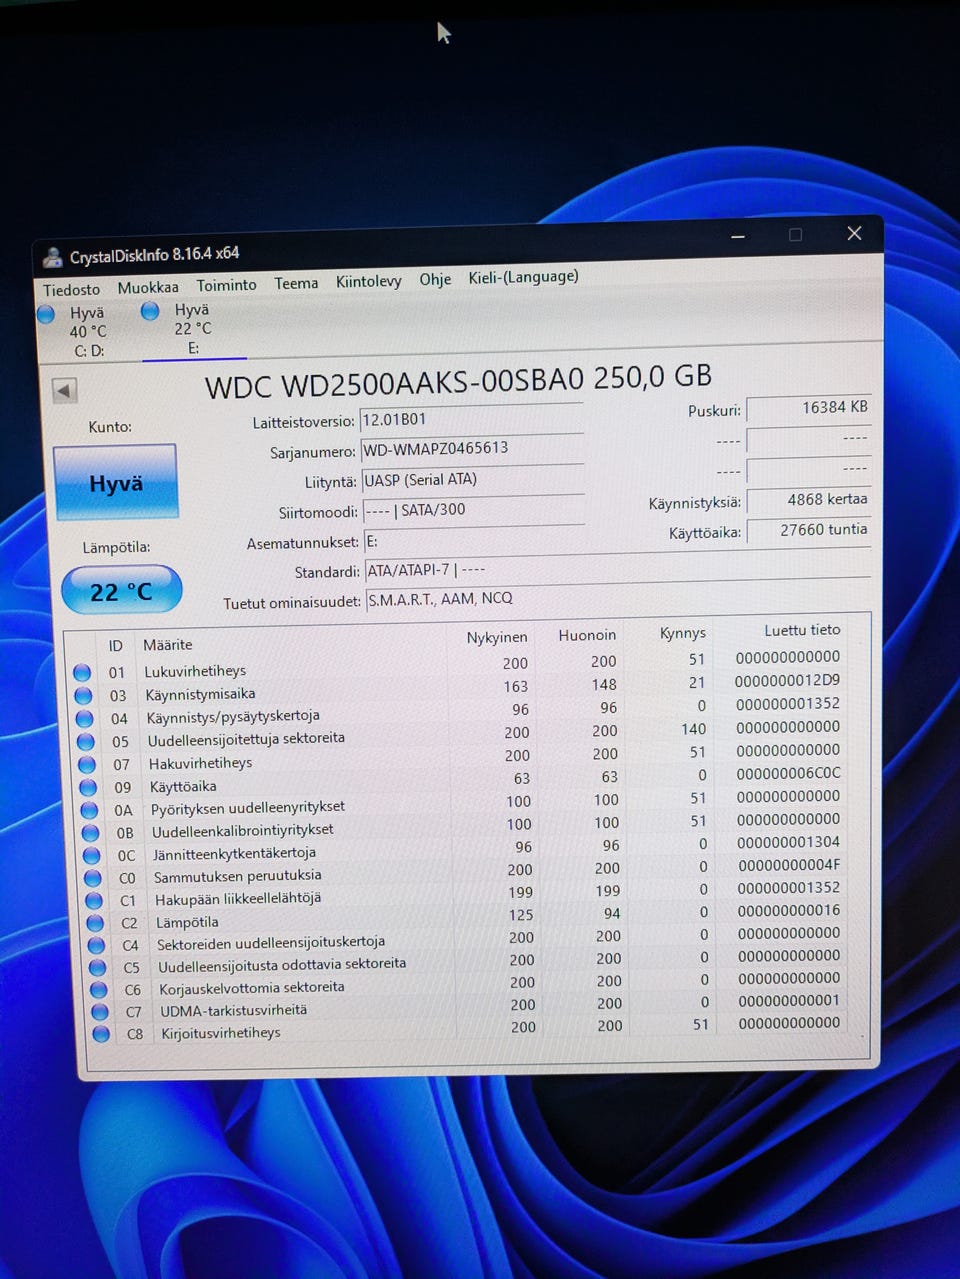Click the status dot for C2 Lämpötila
The image size is (960, 1279).
pos(95,923)
